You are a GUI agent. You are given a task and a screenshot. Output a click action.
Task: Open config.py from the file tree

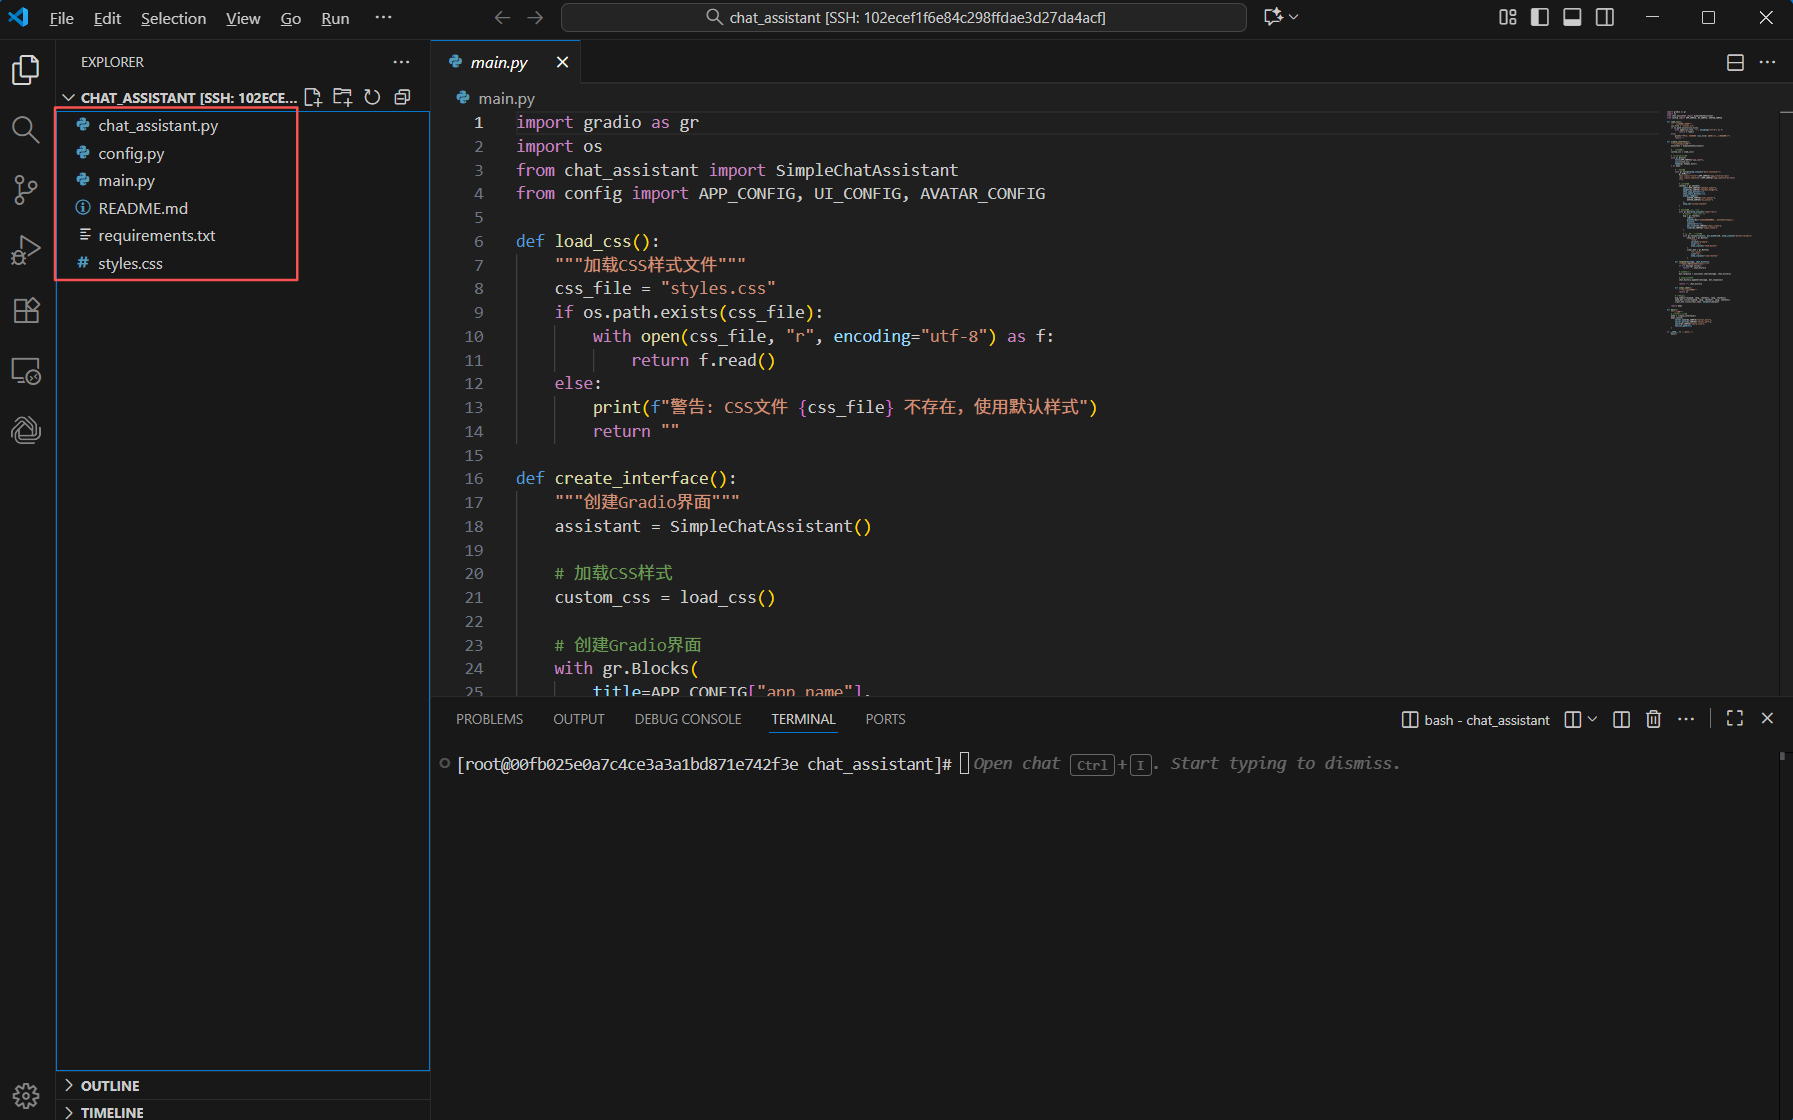[131, 153]
